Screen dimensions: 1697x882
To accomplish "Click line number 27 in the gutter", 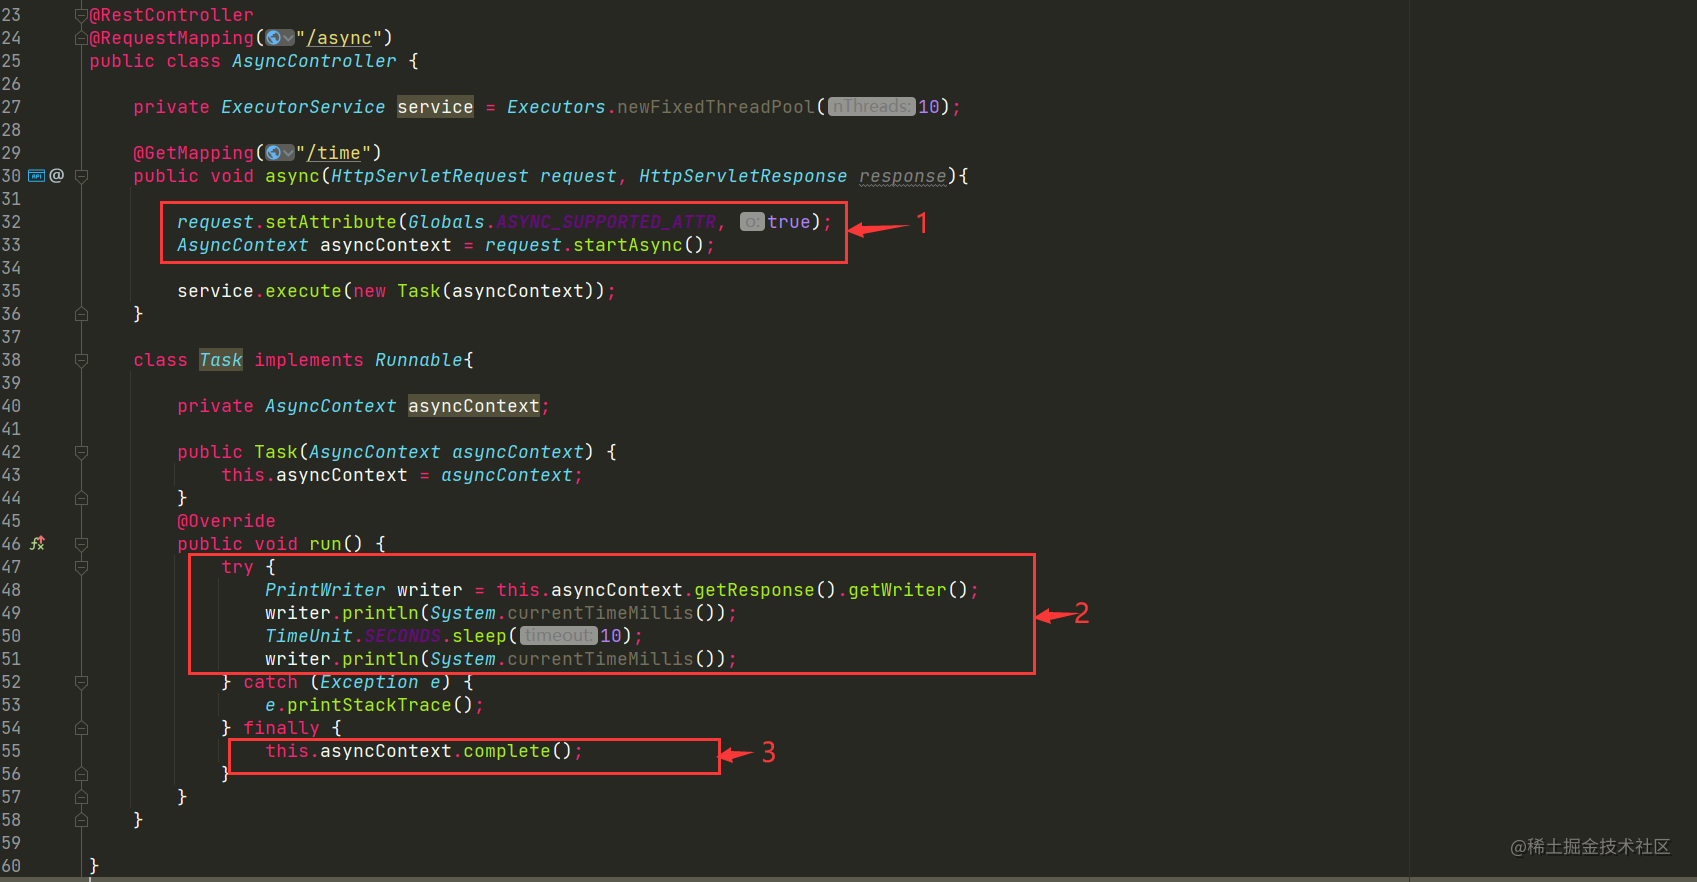I will (11, 107).
